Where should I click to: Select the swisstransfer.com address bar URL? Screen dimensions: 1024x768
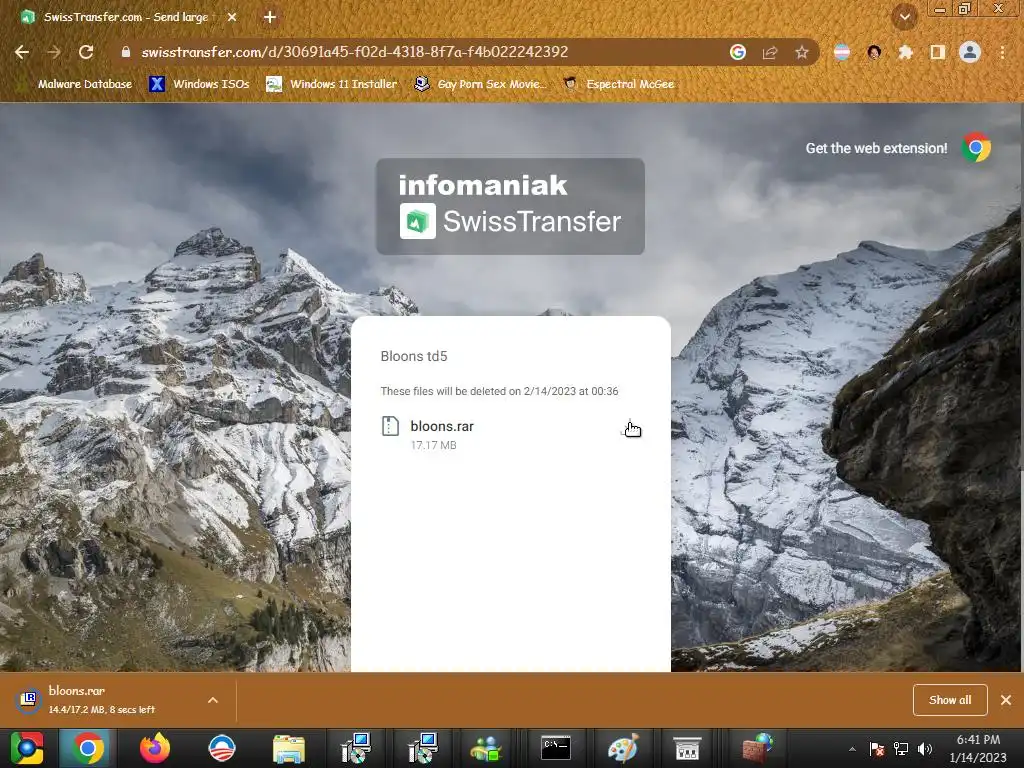click(355, 52)
